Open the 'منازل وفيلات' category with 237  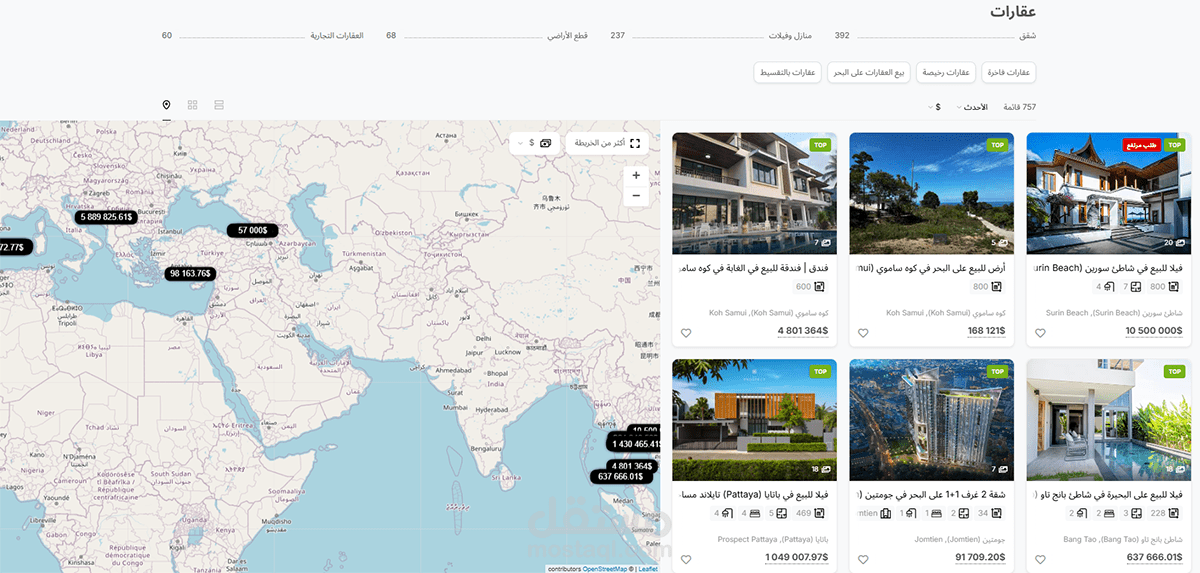tap(712, 36)
